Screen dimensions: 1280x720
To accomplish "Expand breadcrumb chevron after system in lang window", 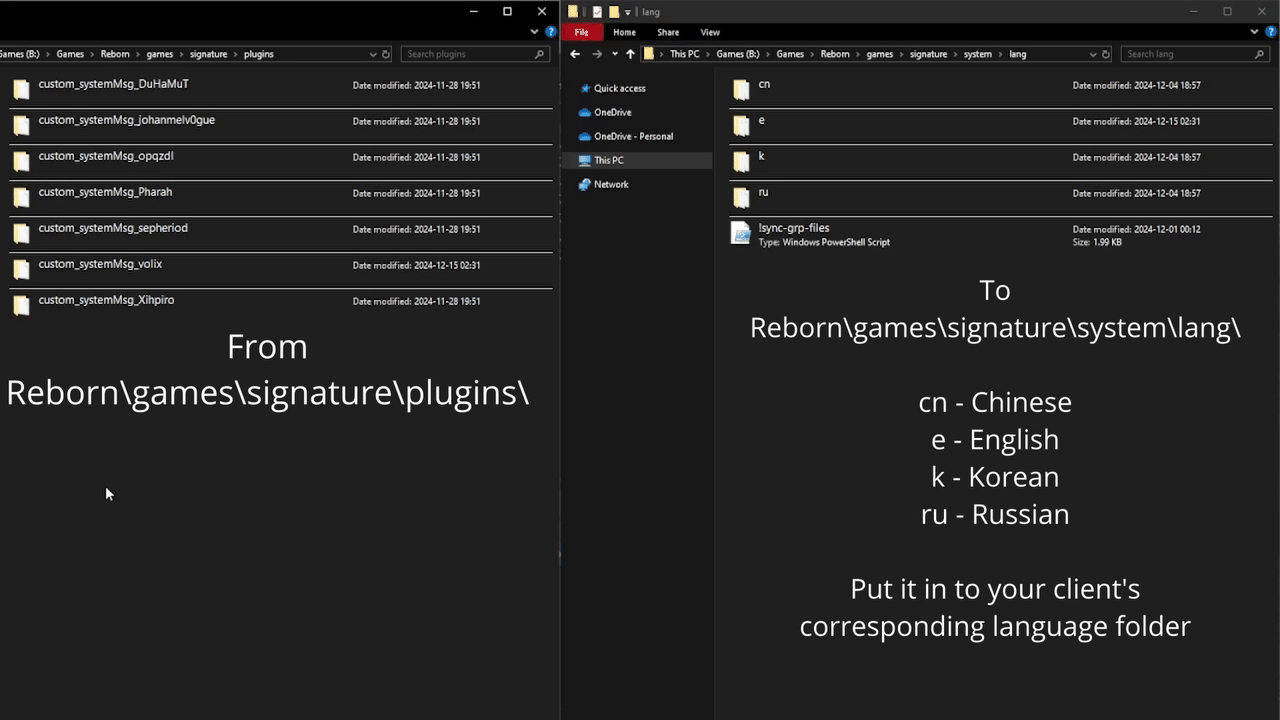I will (1000, 54).
